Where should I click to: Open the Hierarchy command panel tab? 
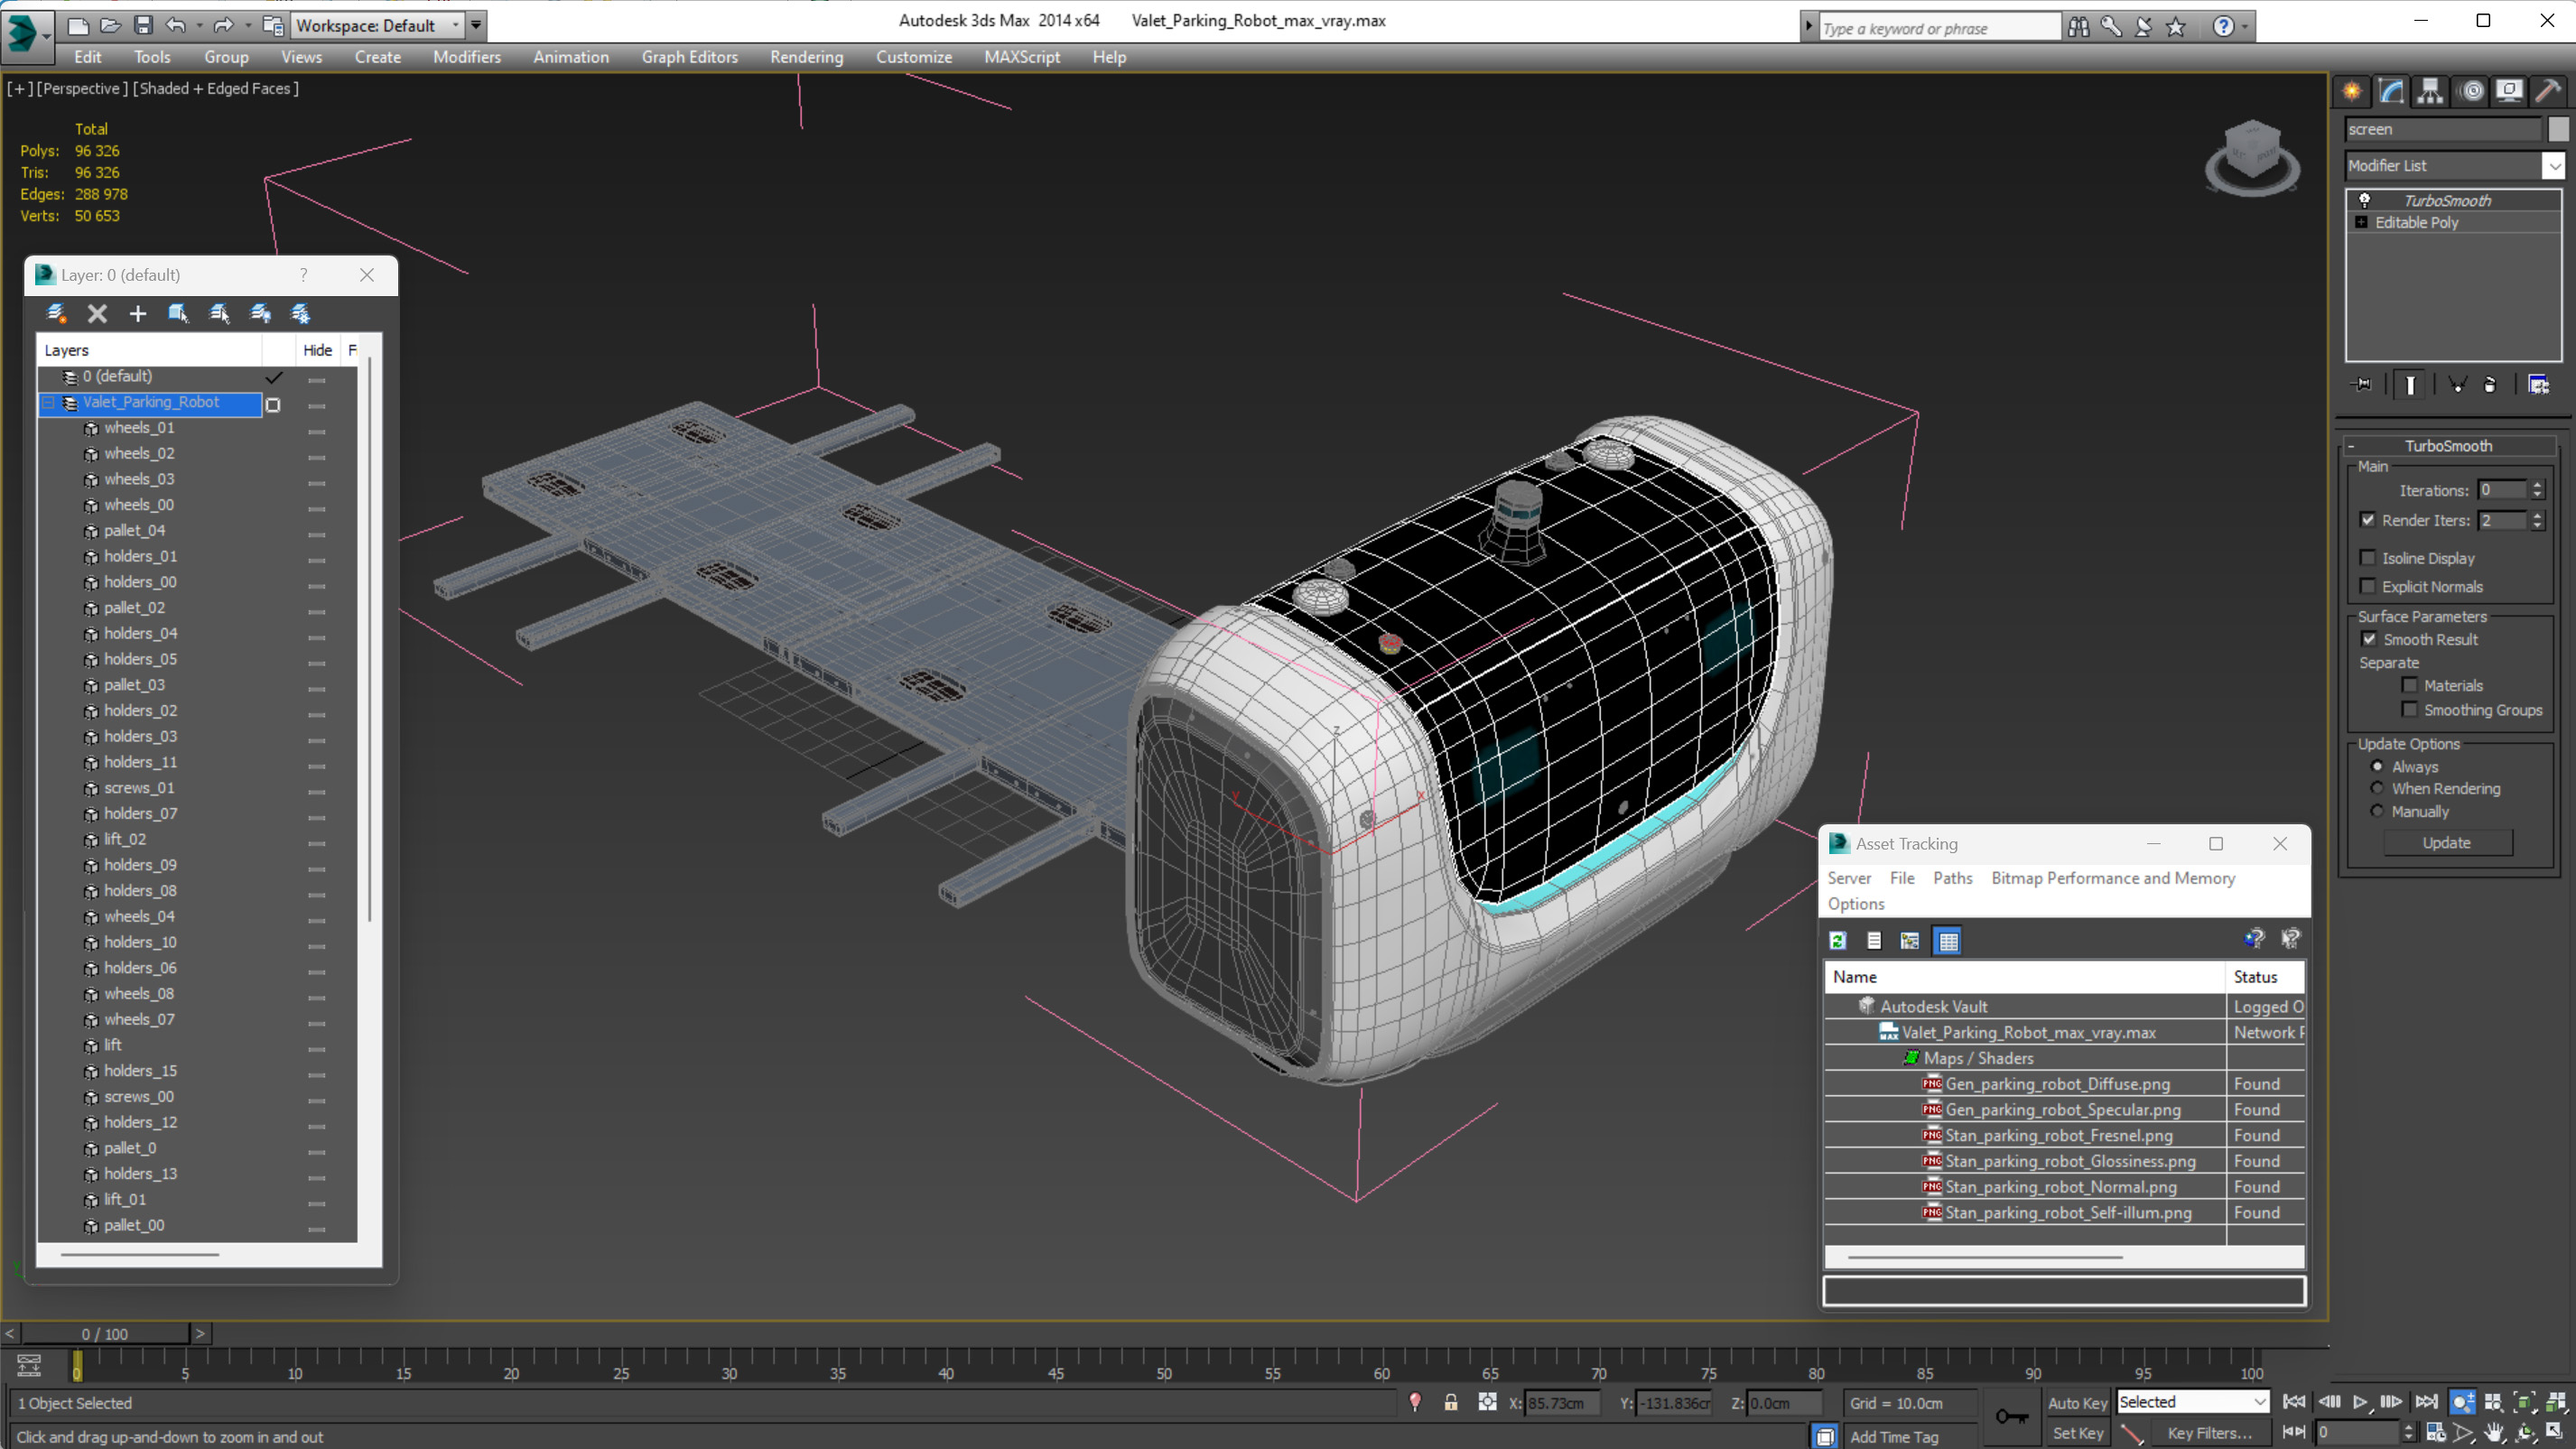[x=2430, y=91]
